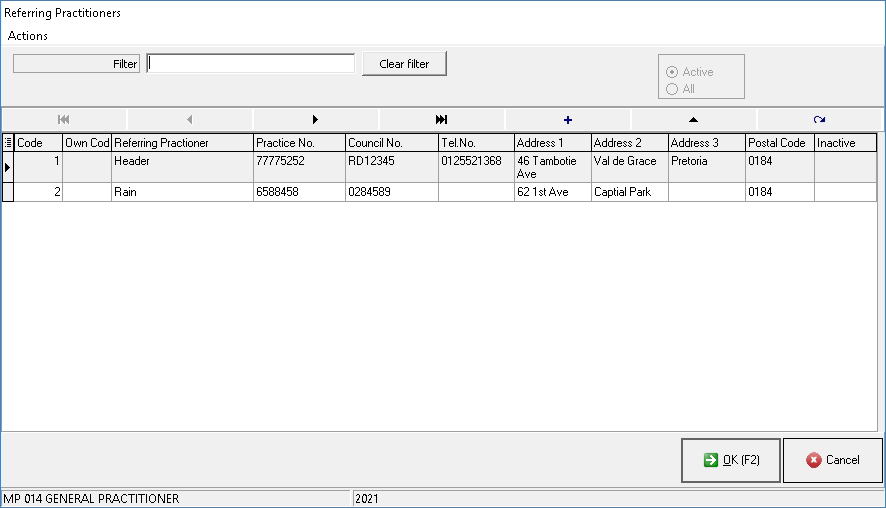Go to previous record arrow
The image size is (886, 508).
[x=190, y=119]
